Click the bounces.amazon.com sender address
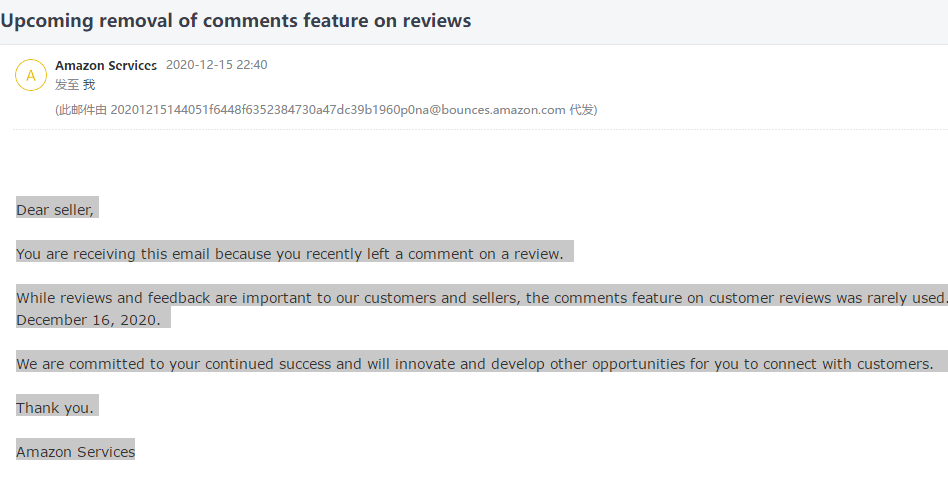Viewport: 948px width, 482px height. point(337,109)
